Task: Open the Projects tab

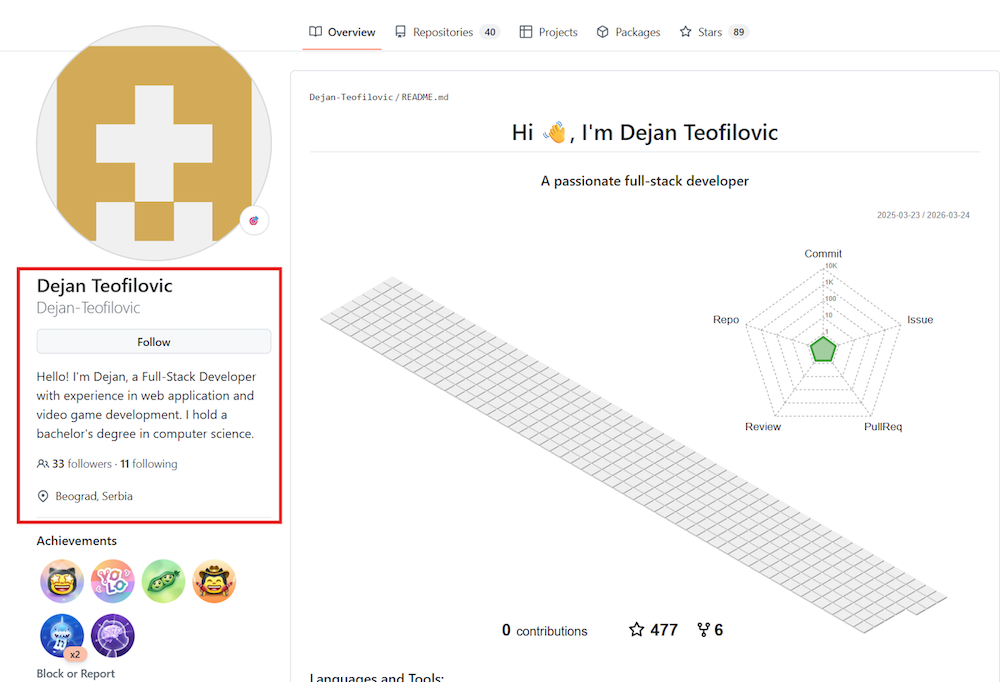Action: coord(548,31)
